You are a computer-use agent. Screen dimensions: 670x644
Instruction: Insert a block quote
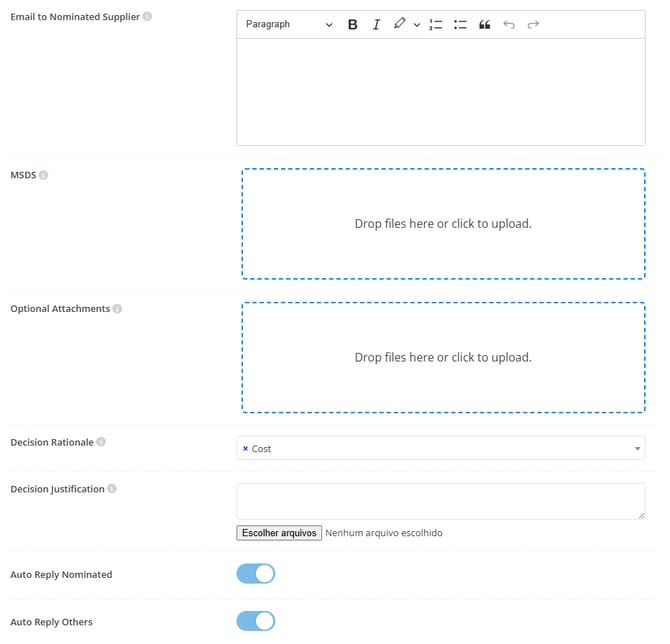[x=485, y=24]
